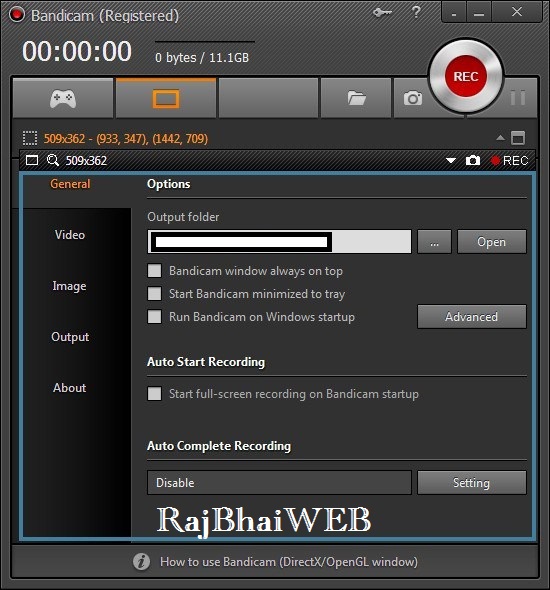Screen dimensions: 550x590
Task: Check Start full-screen recording on Bandicam startup
Action: click(x=155, y=394)
